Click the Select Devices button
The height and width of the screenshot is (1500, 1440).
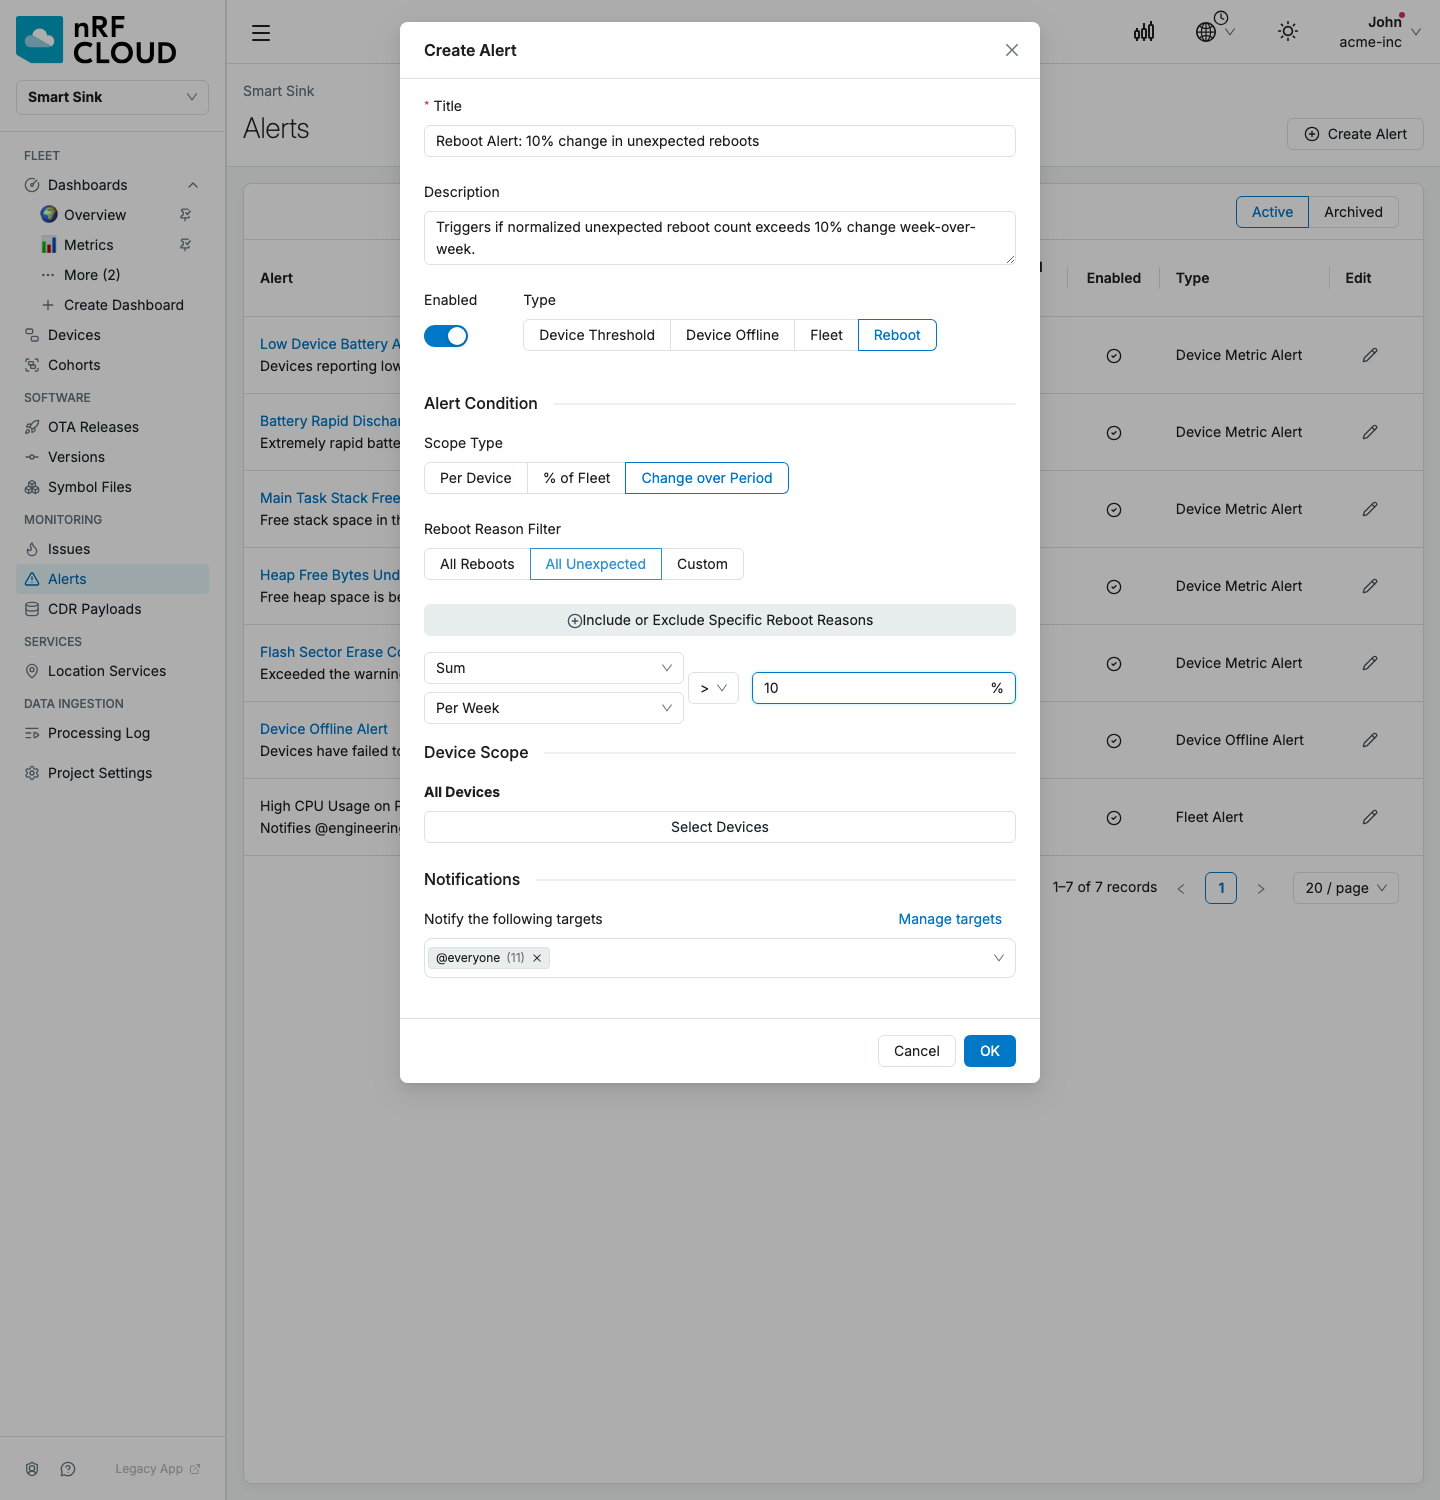coord(720,827)
